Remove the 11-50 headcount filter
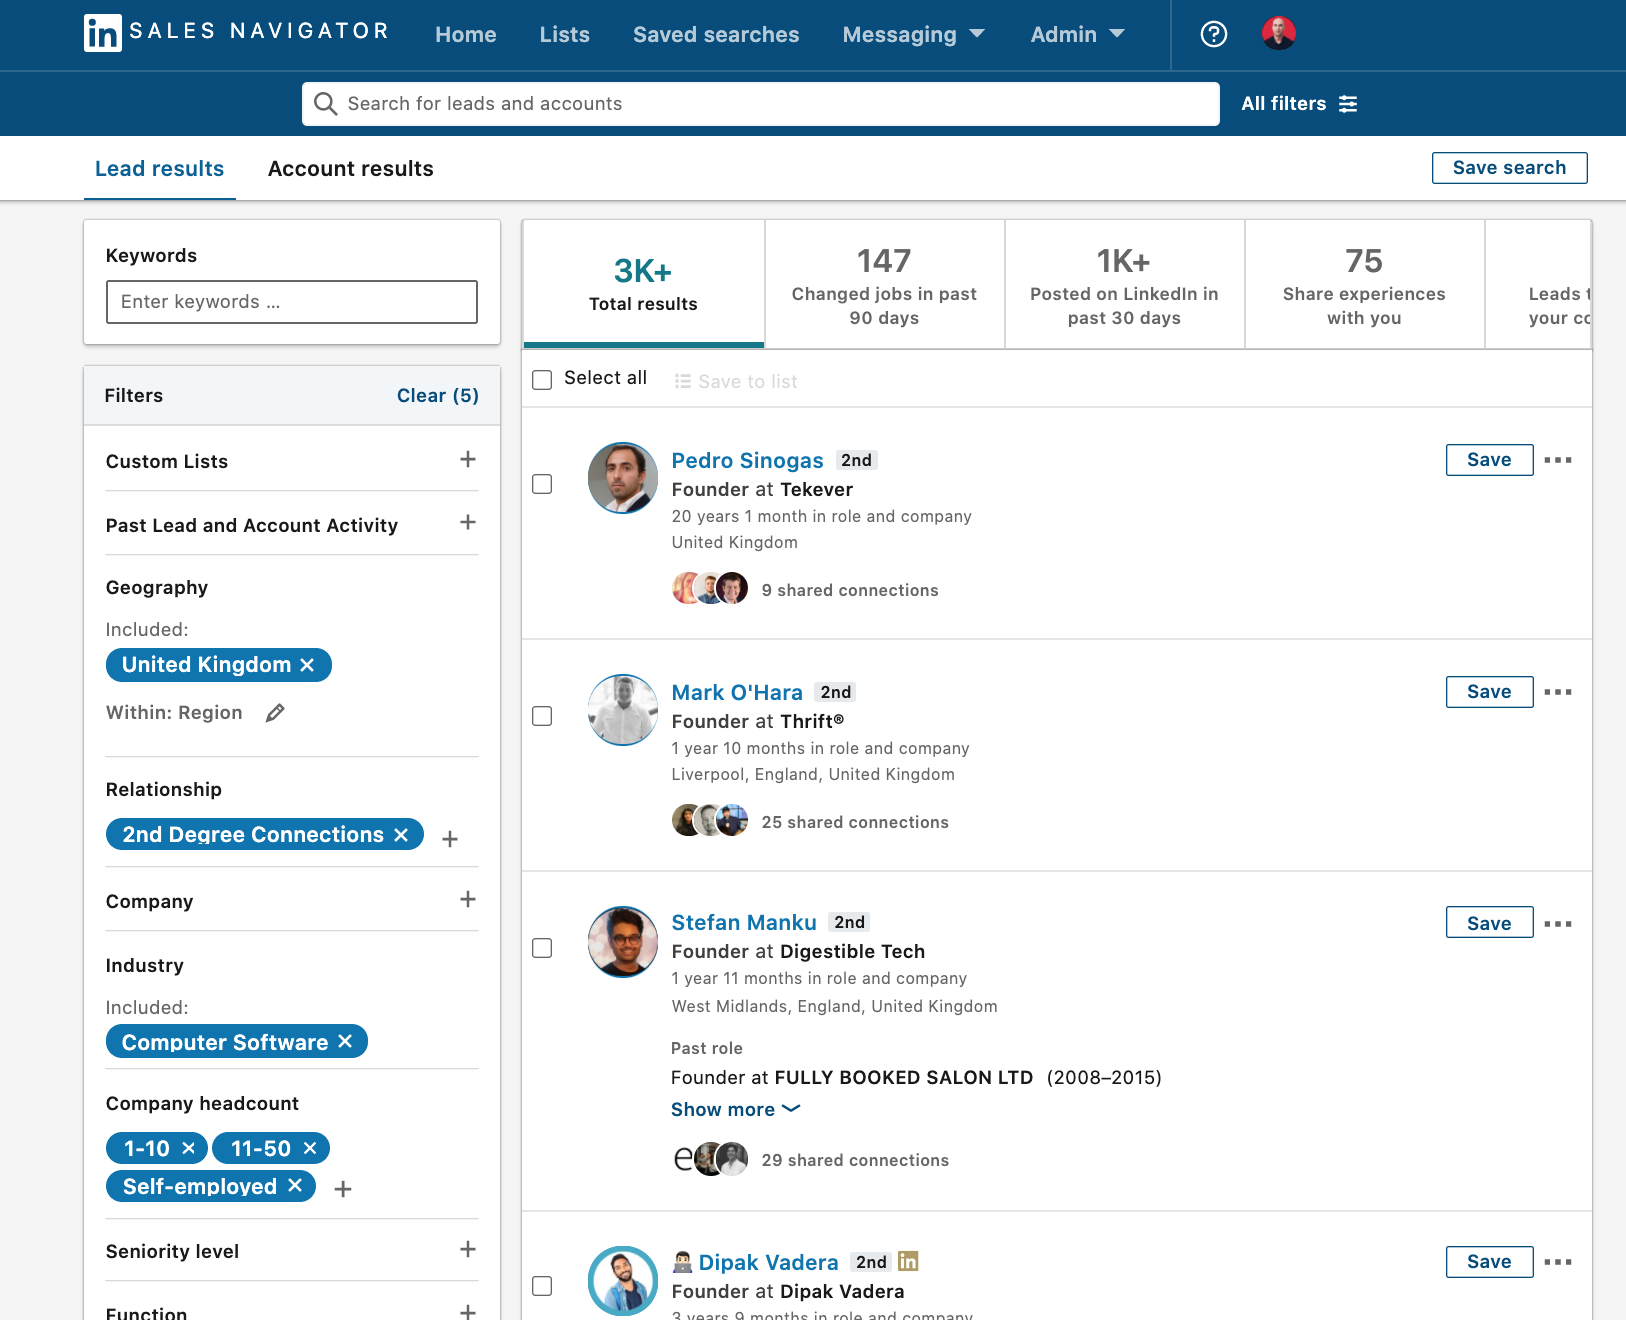This screenshot has height=1320, width=1626. click(310, 1148)
